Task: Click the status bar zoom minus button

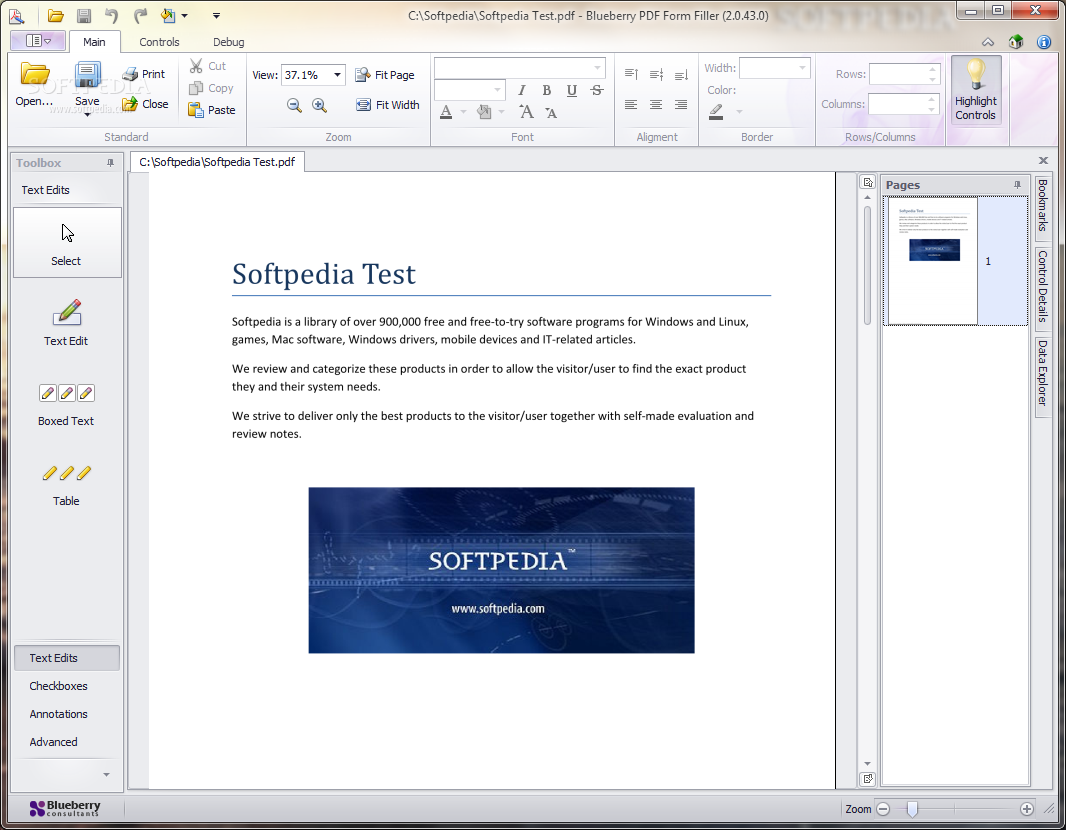Action: pyautogui.click(x=883, y=809)
